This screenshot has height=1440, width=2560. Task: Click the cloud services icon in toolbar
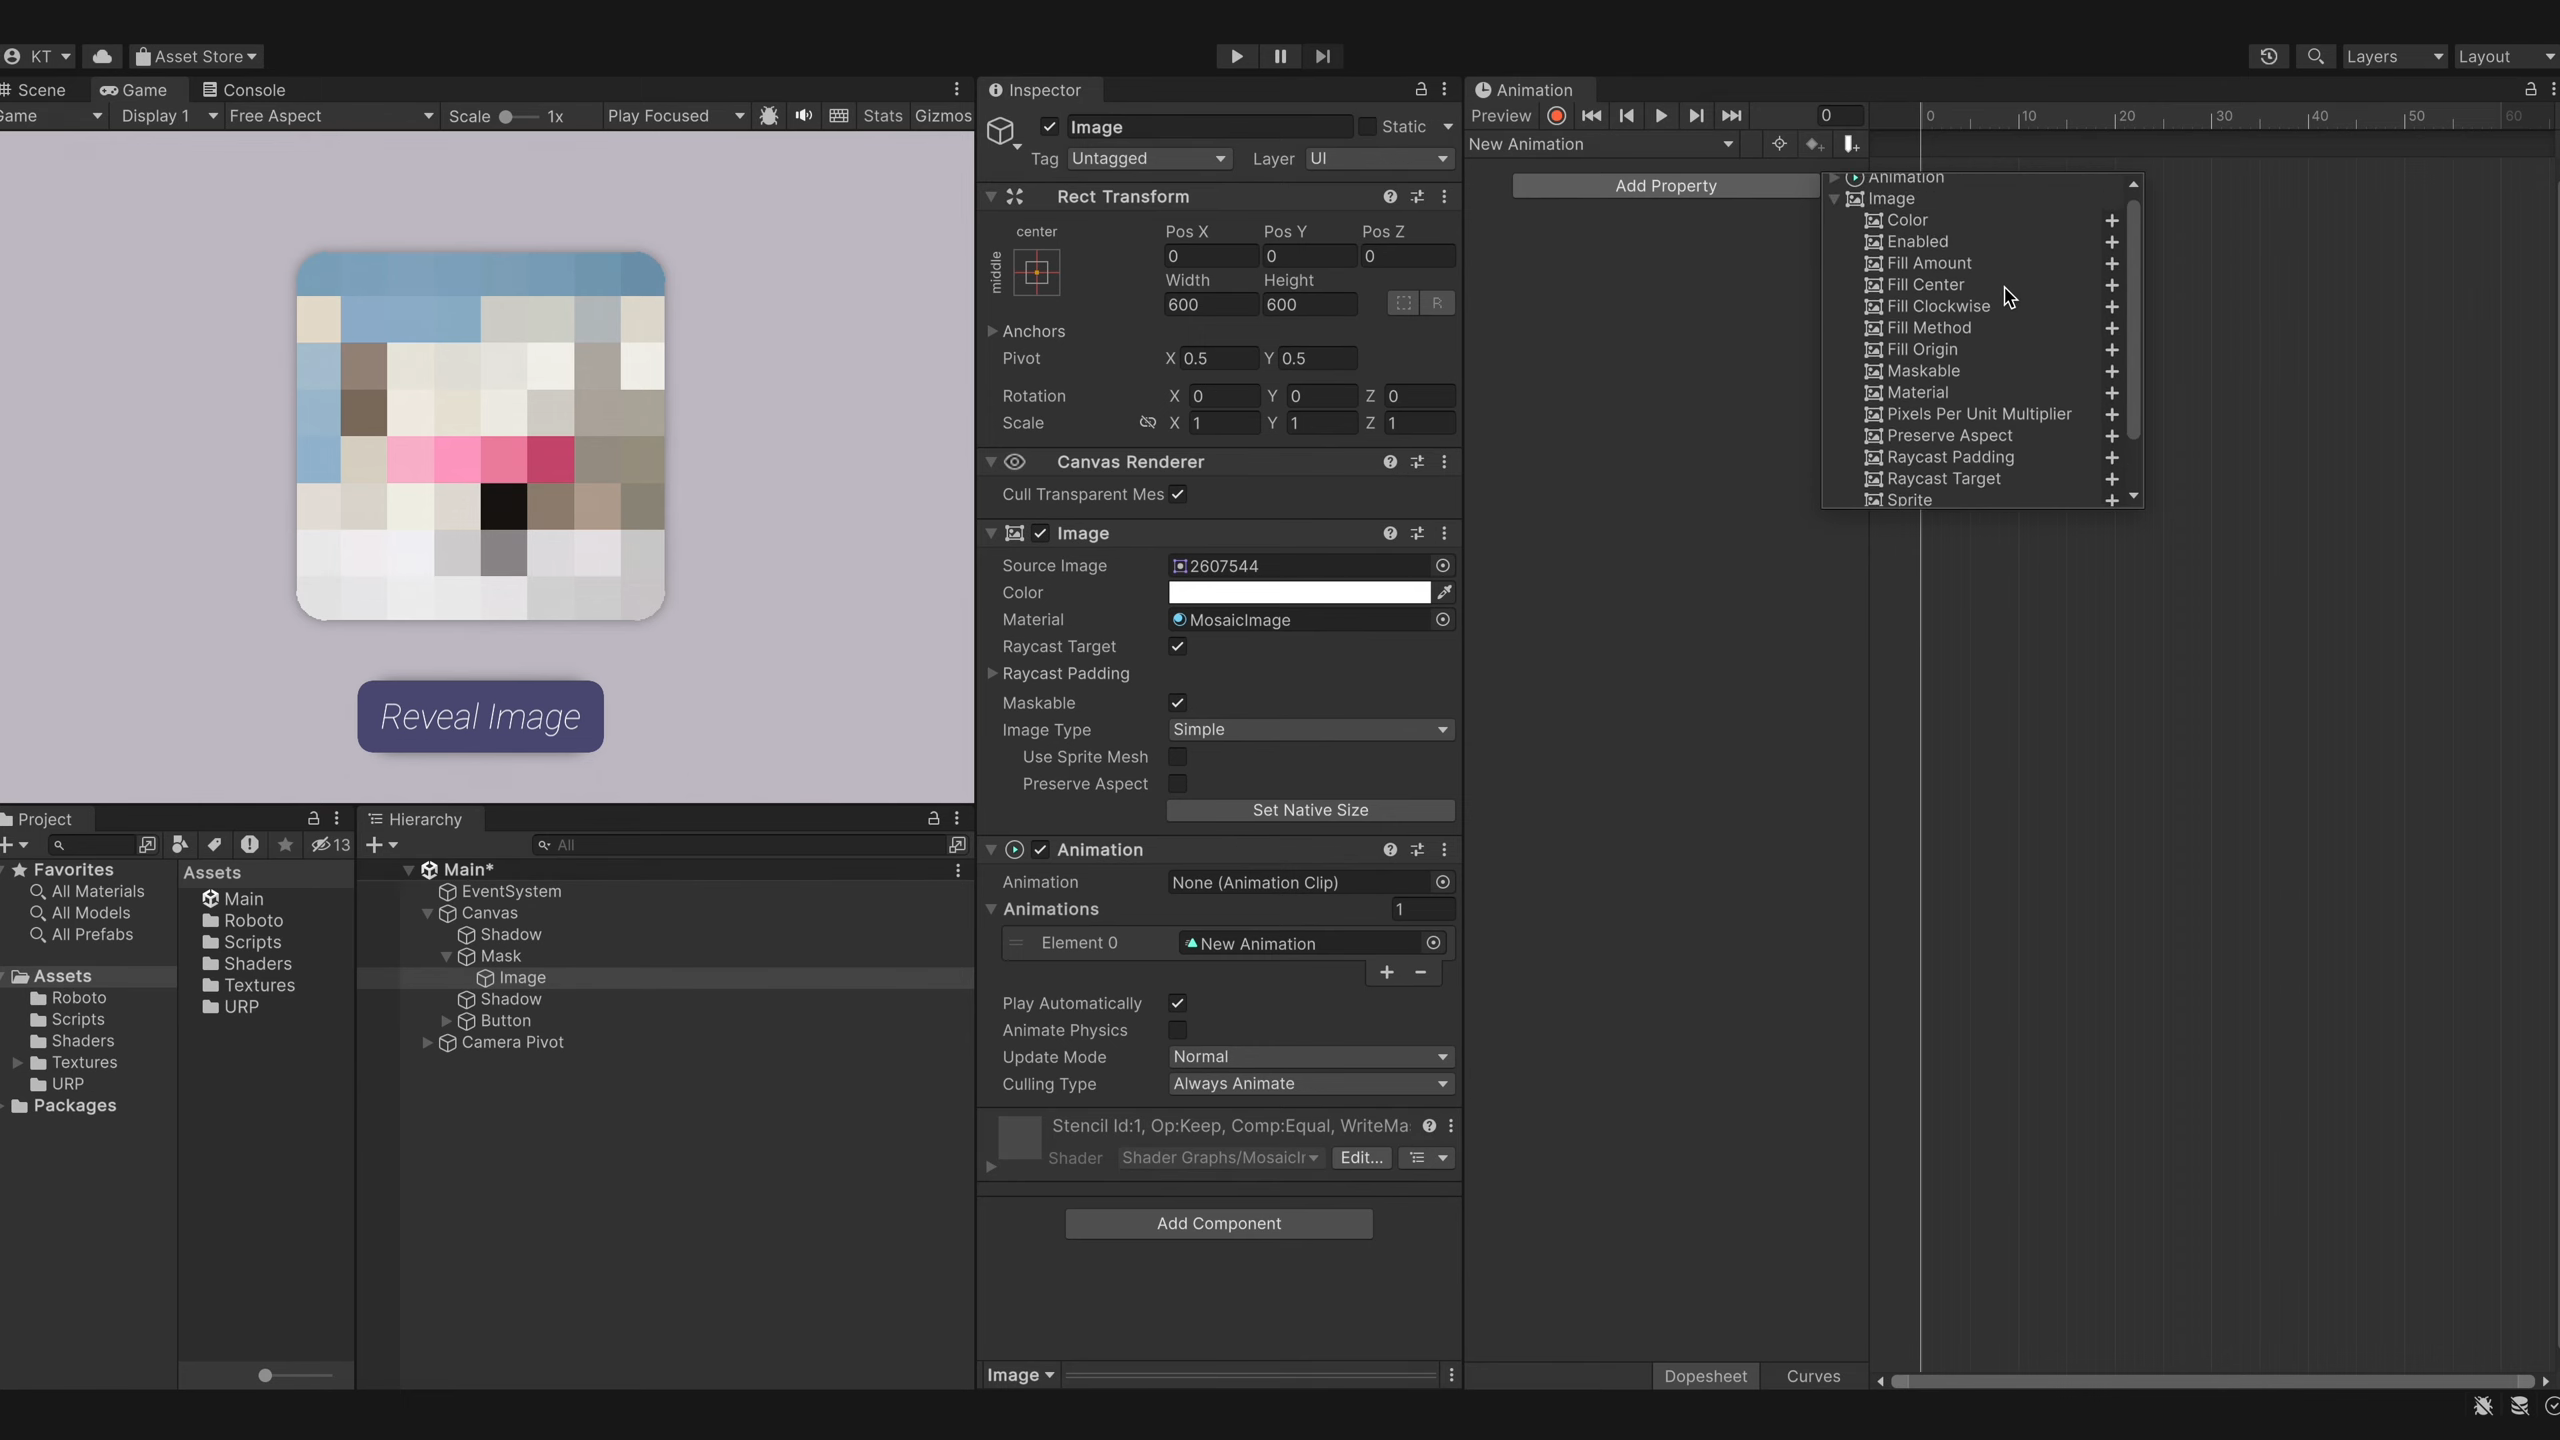coord(102,57)
